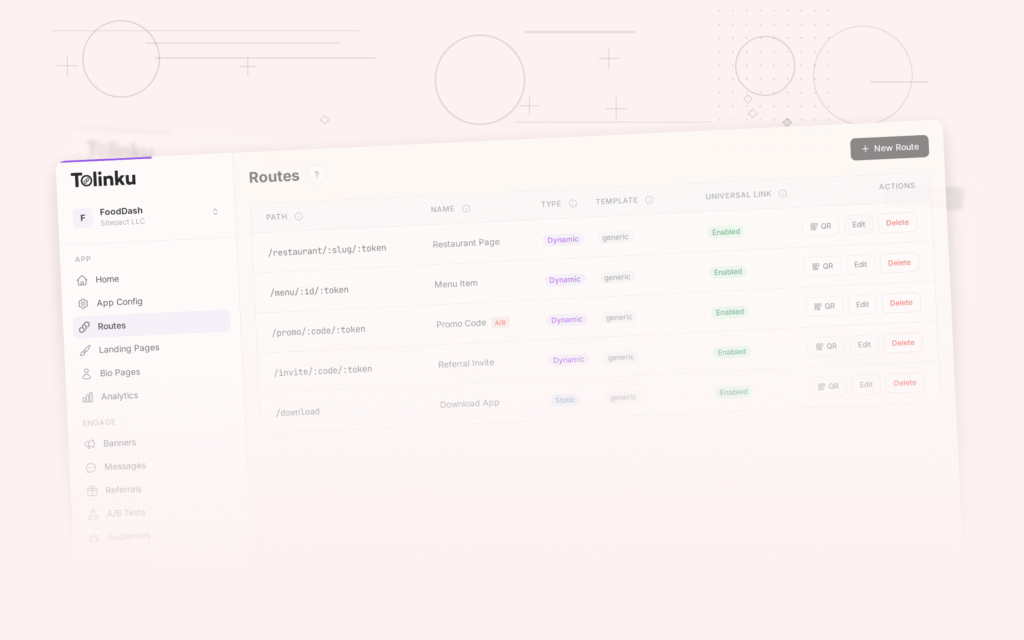Delete the Promo Code route
Viewport: 1024px width, 640px height.
901,302
